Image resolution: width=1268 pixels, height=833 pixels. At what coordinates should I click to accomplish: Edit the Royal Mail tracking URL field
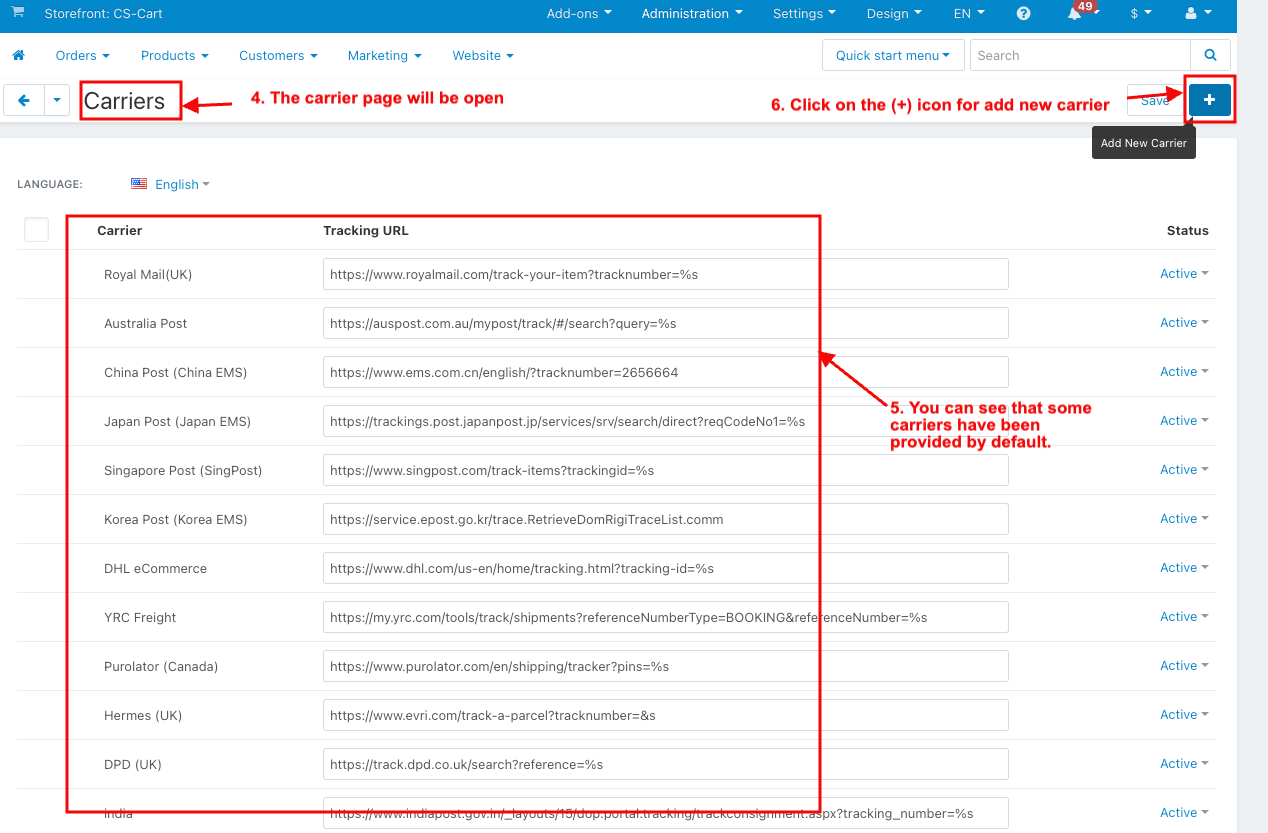tap(666, 274)
